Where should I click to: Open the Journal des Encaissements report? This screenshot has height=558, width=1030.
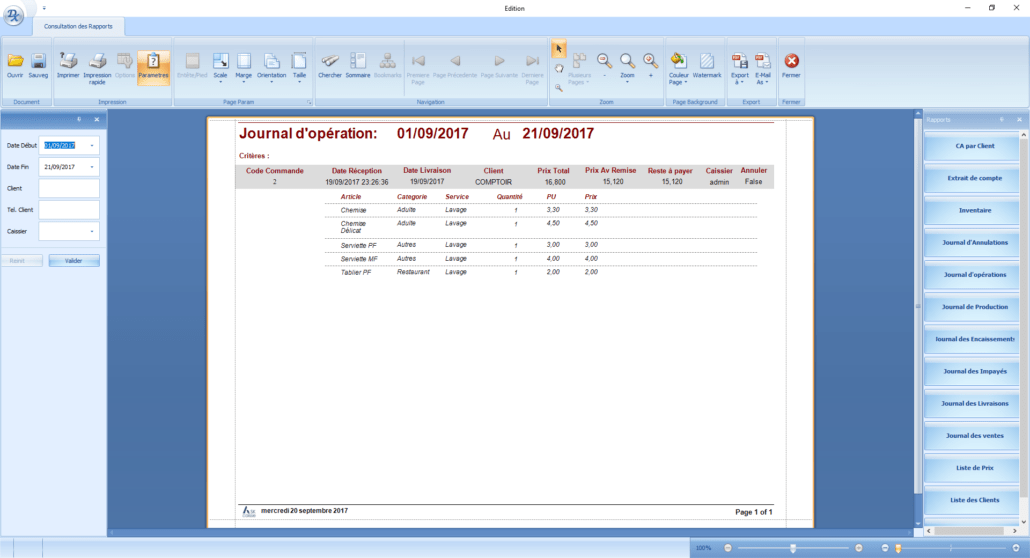click(974, 339)
